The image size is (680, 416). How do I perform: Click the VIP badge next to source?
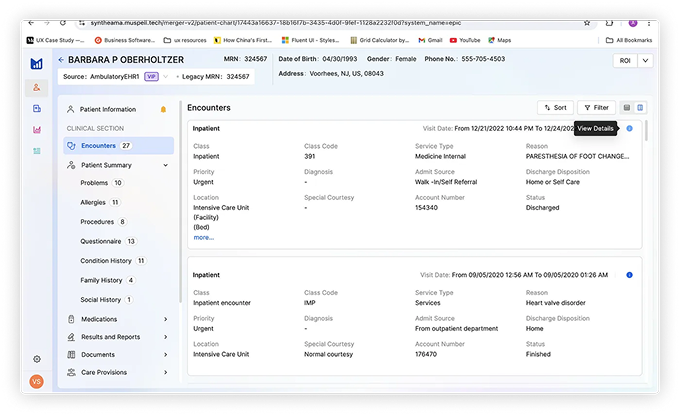(x=151, y=77)
